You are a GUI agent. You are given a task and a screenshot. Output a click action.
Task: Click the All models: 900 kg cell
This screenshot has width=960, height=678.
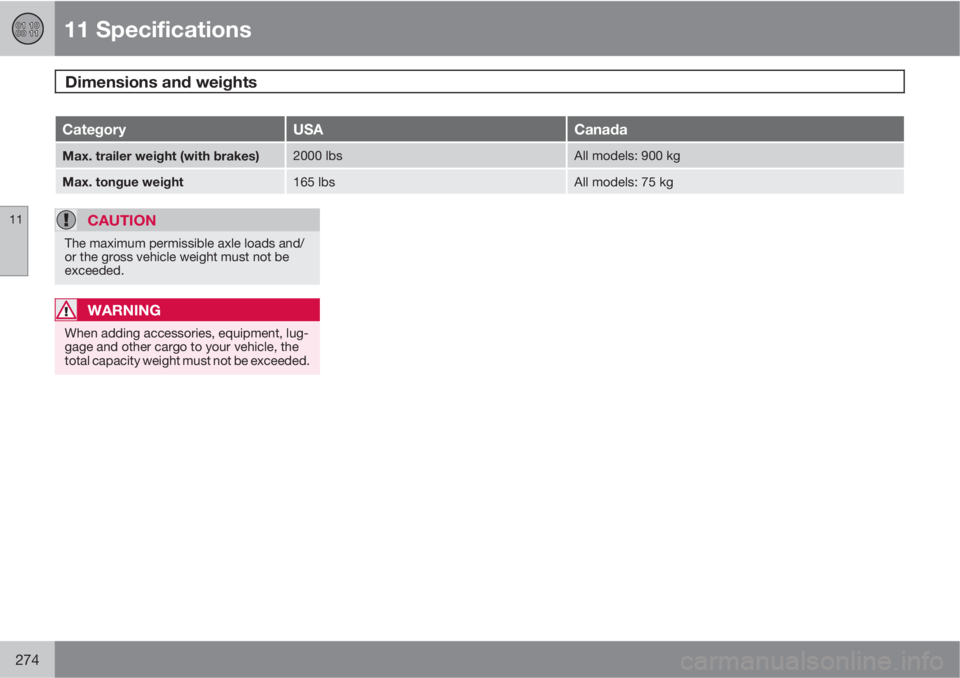coord(627,156)
